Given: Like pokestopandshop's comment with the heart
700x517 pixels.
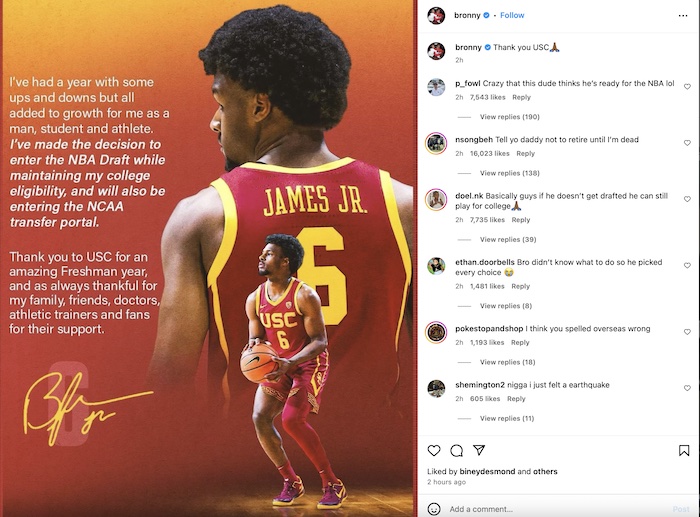Looking at the screenshot, I should click(688, 332).
